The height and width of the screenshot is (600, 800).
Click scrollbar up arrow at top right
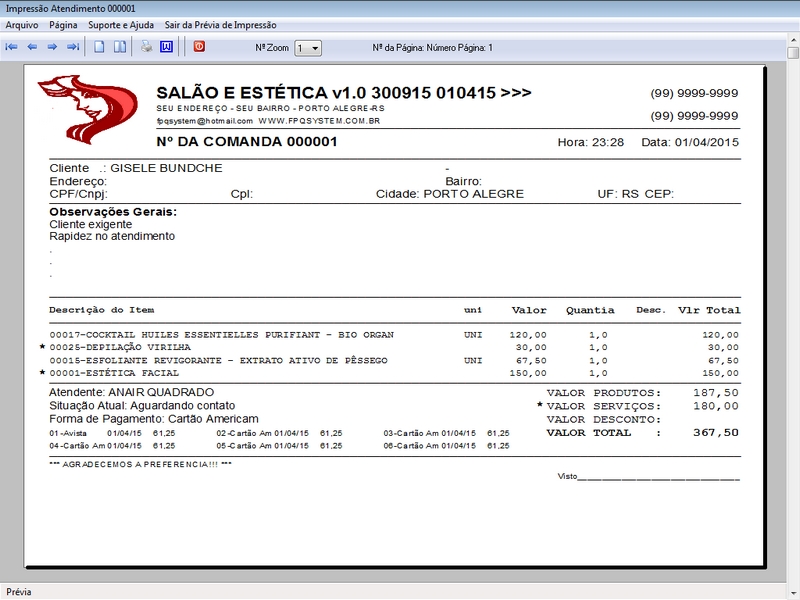[x=793, y=52]
